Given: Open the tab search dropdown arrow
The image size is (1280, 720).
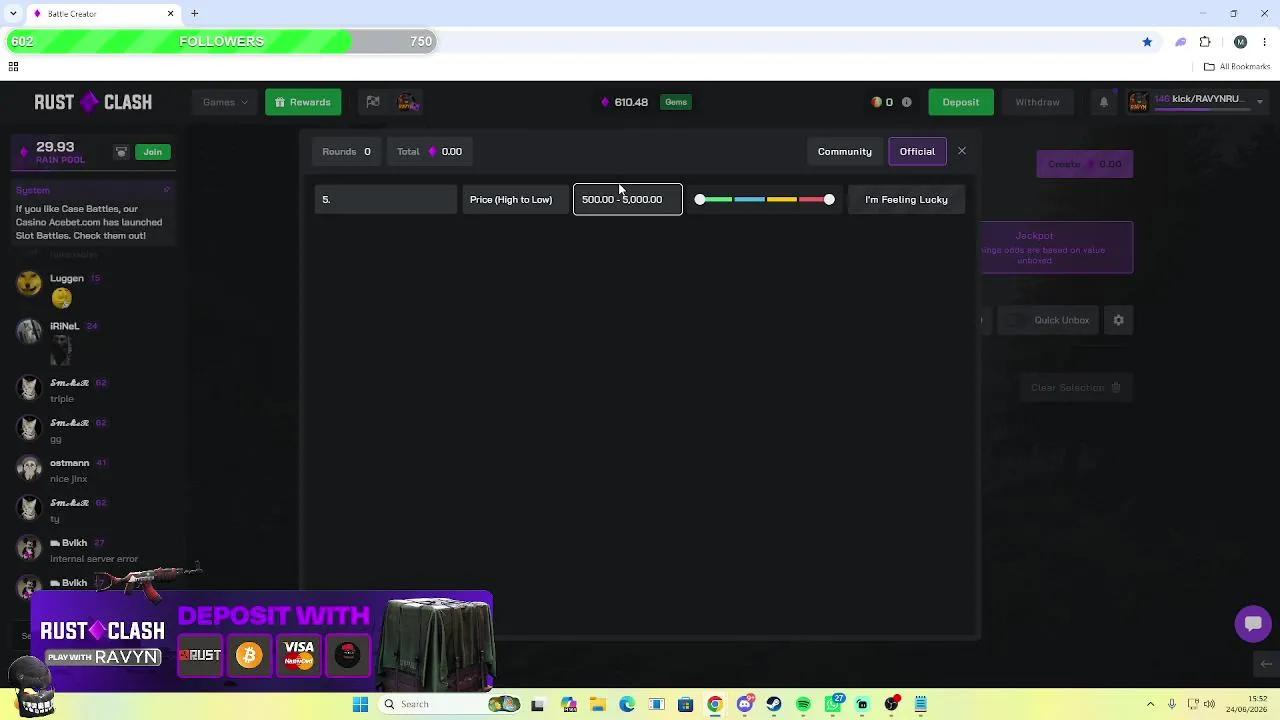Looking at the screenshot, I should coord(13,13).
